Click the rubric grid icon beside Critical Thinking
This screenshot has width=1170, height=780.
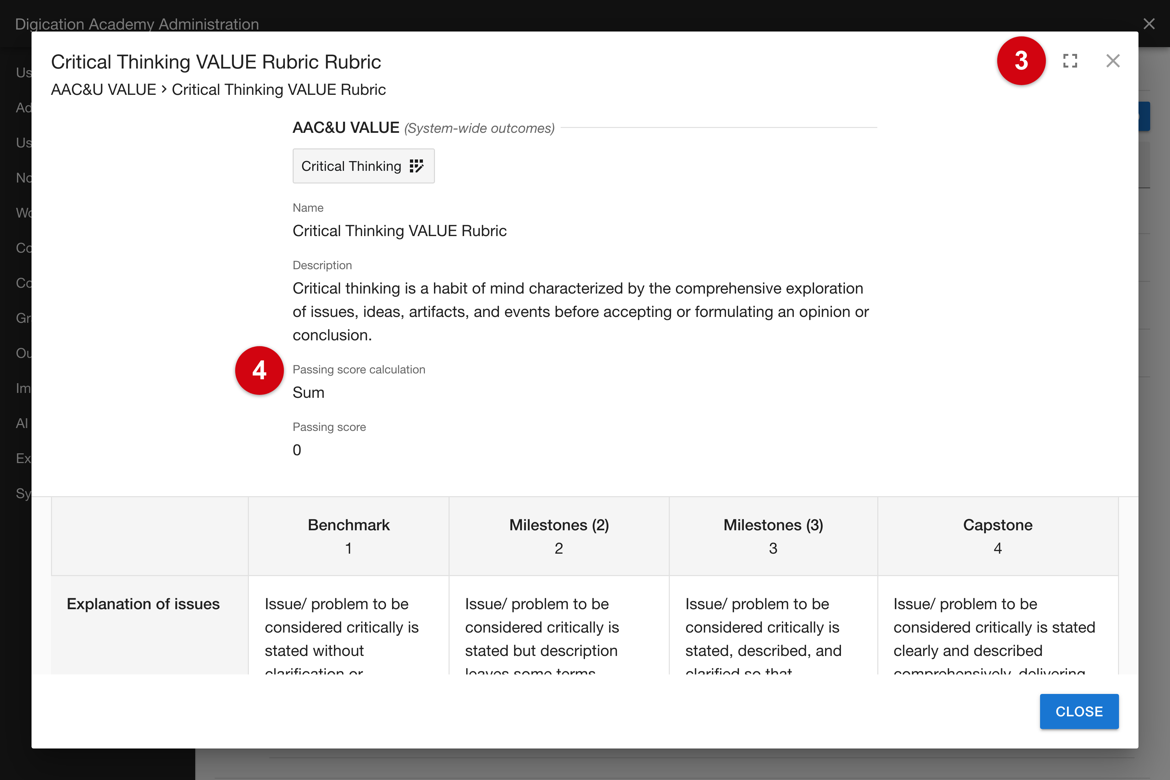tap(416, 166)
